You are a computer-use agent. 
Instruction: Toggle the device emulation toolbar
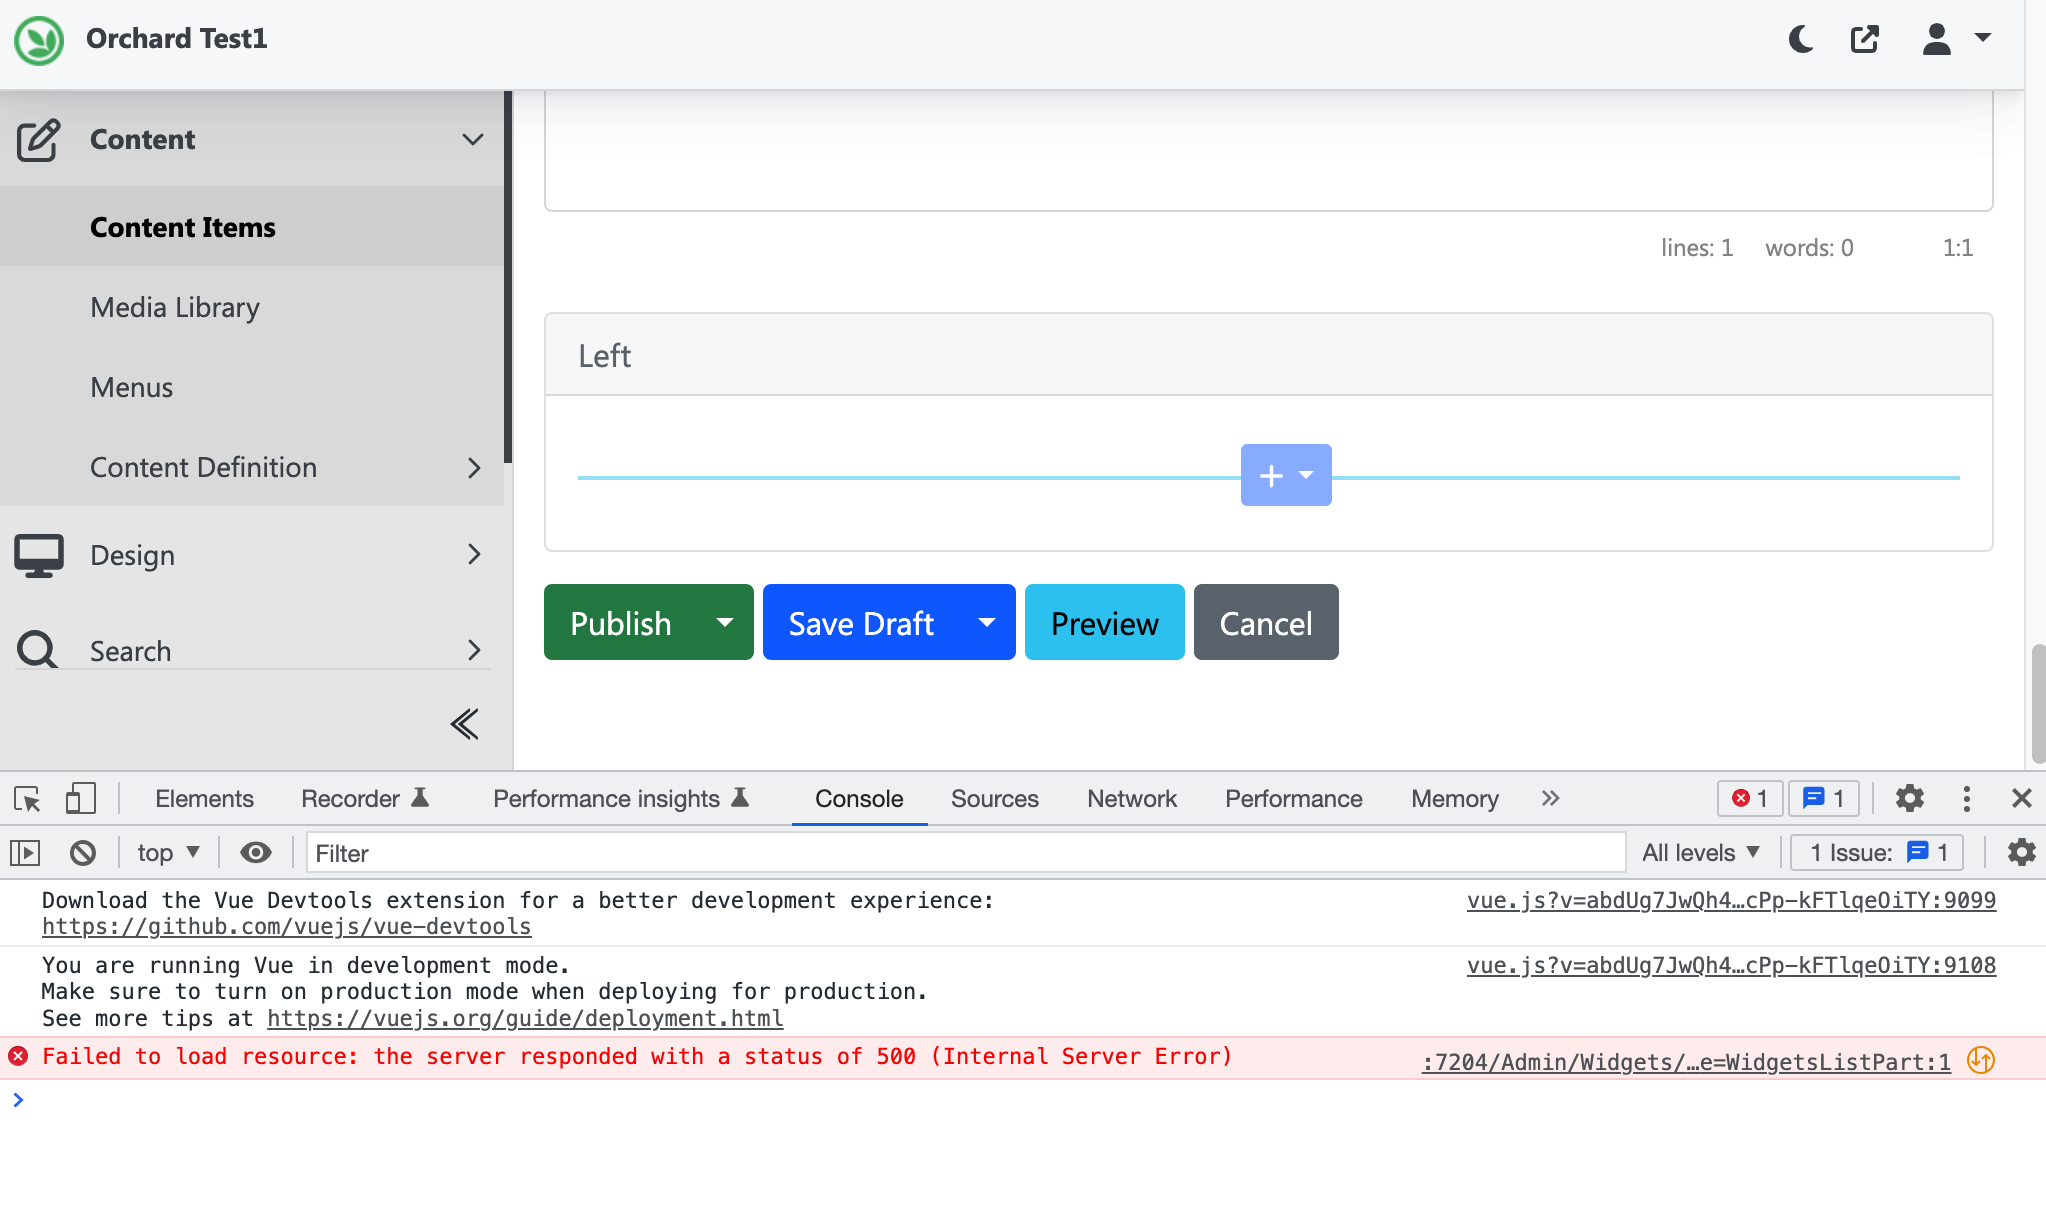(x=81, y=798)
